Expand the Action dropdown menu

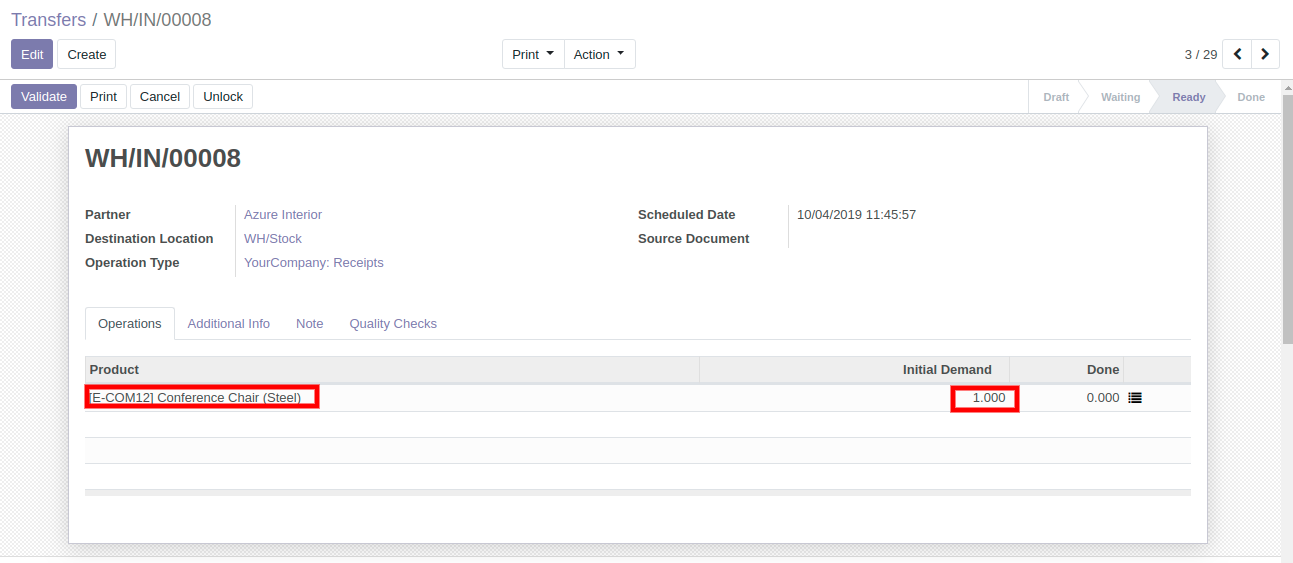[599, 54]
